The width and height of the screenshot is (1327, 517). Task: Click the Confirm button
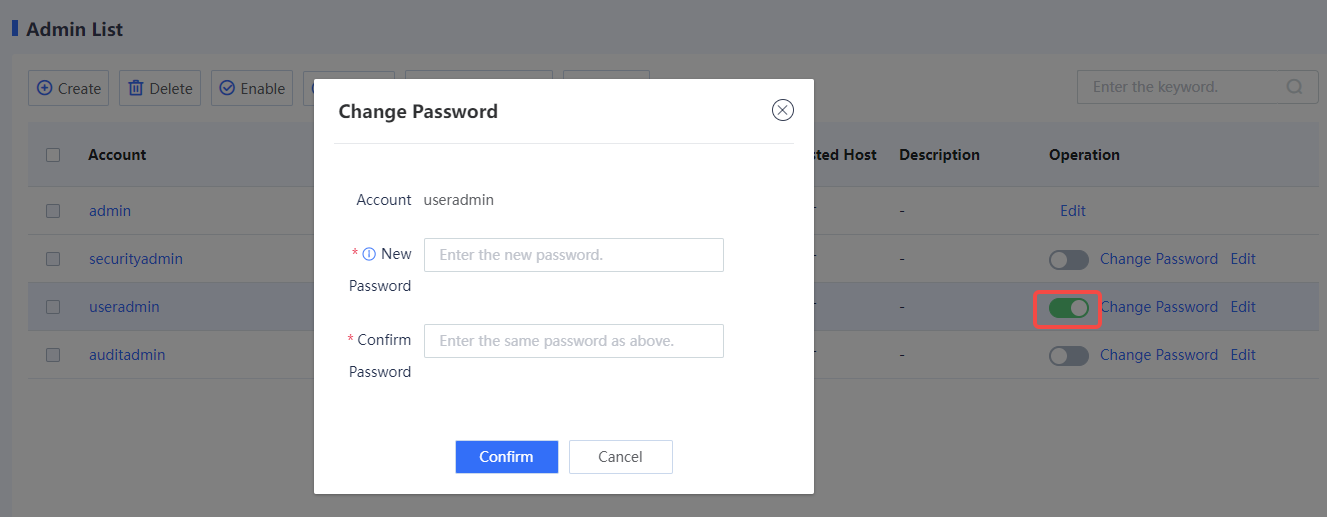[x=506, y=457]
